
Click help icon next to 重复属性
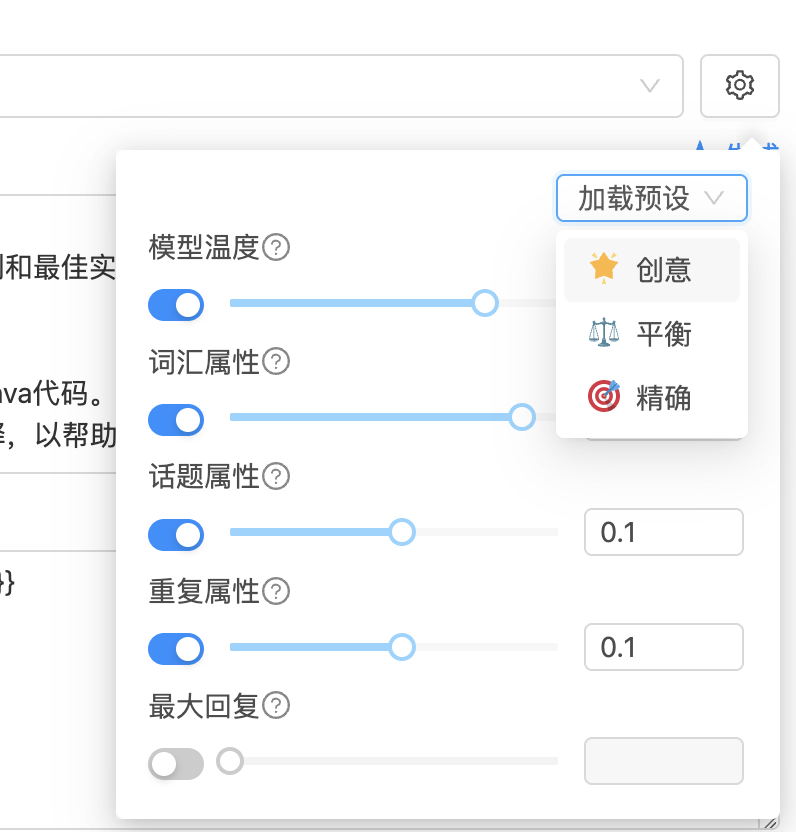pyautogui.click(x=276, y=591)
